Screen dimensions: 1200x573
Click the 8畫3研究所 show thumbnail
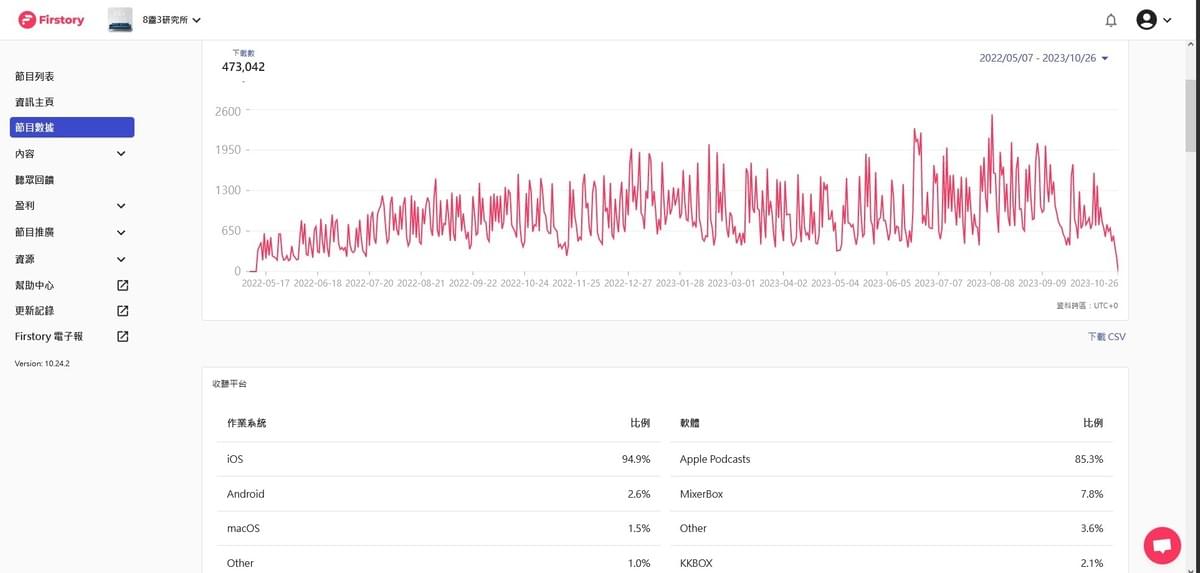tap(120, 20)
